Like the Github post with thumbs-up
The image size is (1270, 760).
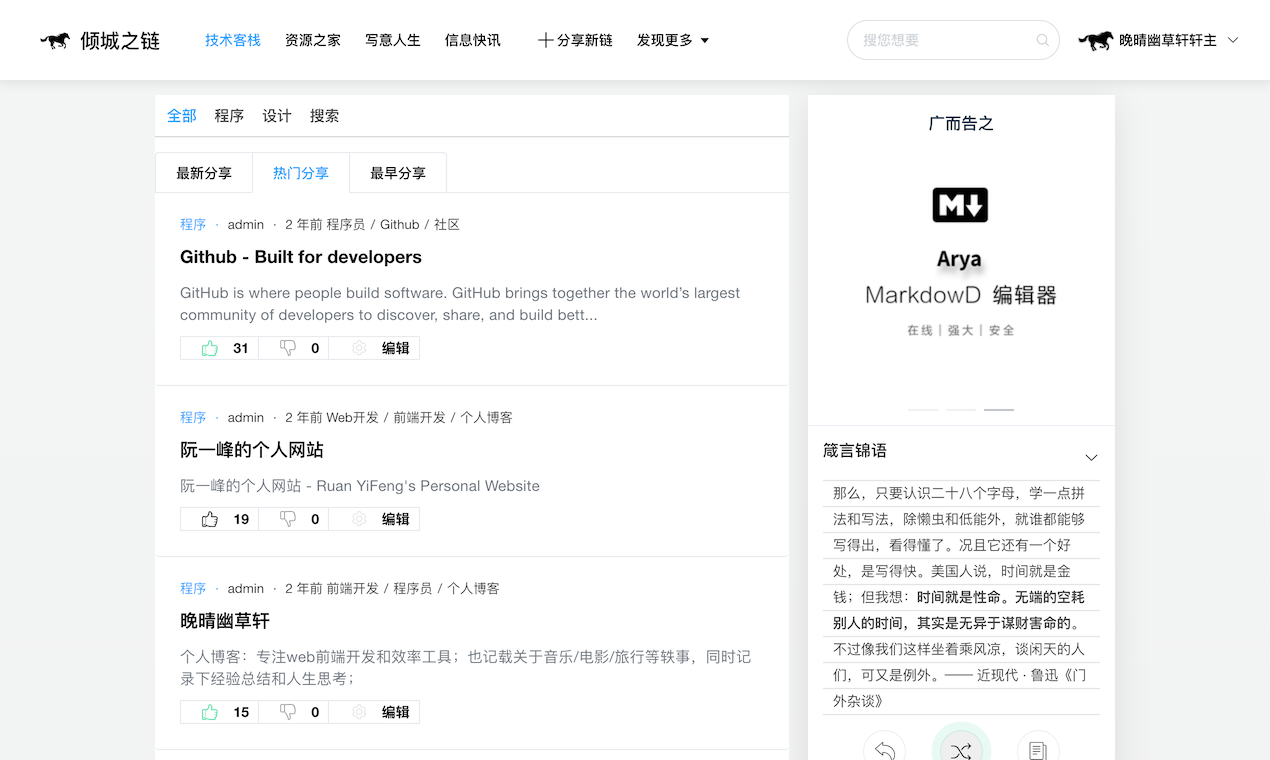click(209, 348)
